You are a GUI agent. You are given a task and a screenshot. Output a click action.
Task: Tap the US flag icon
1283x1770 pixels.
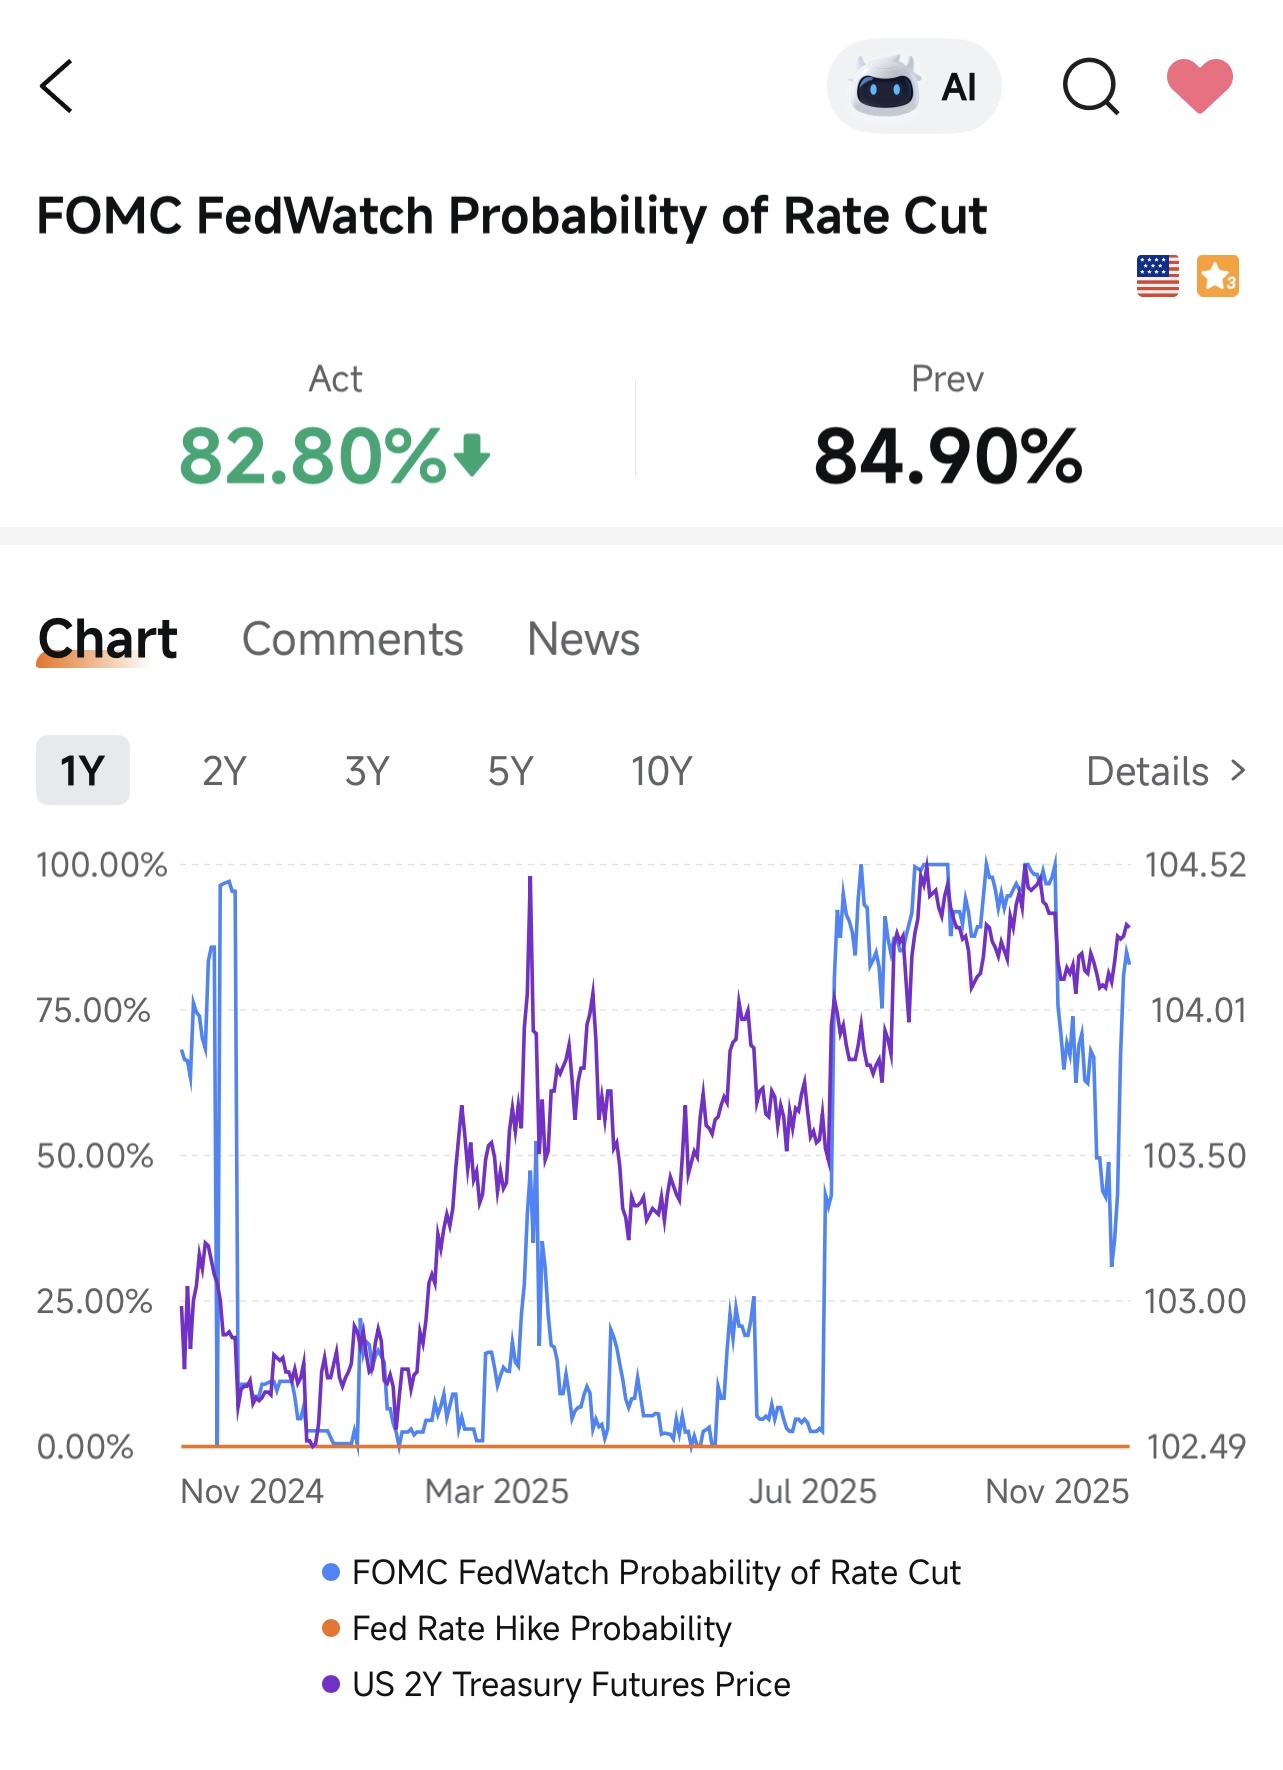click(1157, 276)
